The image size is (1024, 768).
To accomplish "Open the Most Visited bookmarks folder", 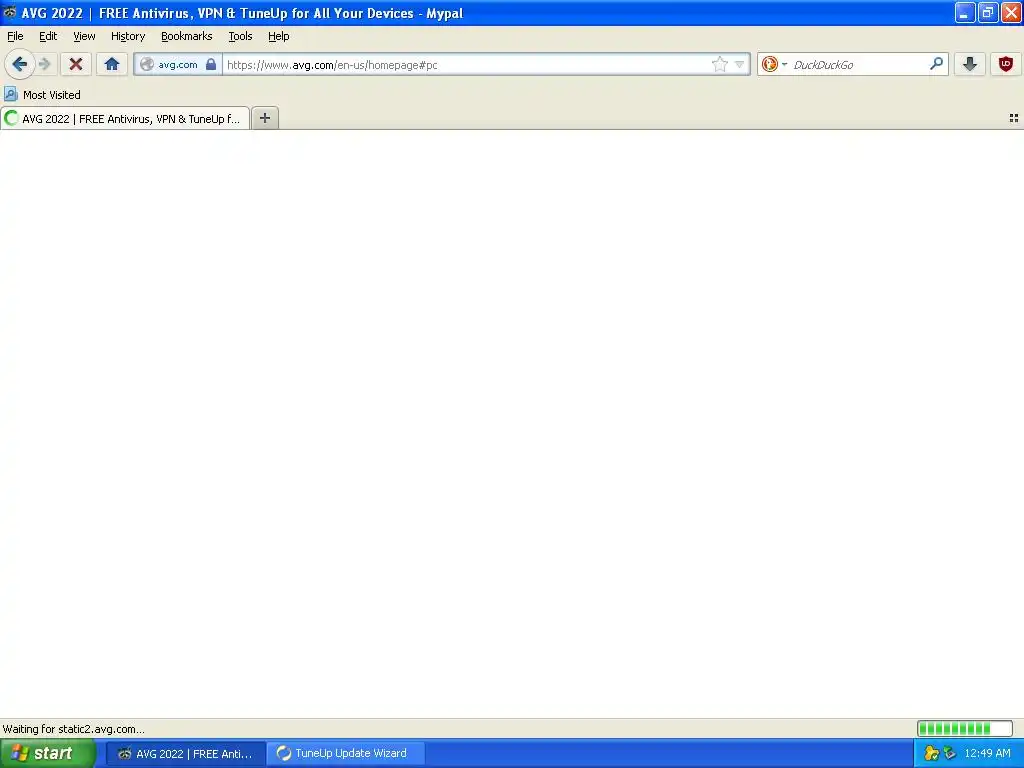I will [x=42, y=95].
